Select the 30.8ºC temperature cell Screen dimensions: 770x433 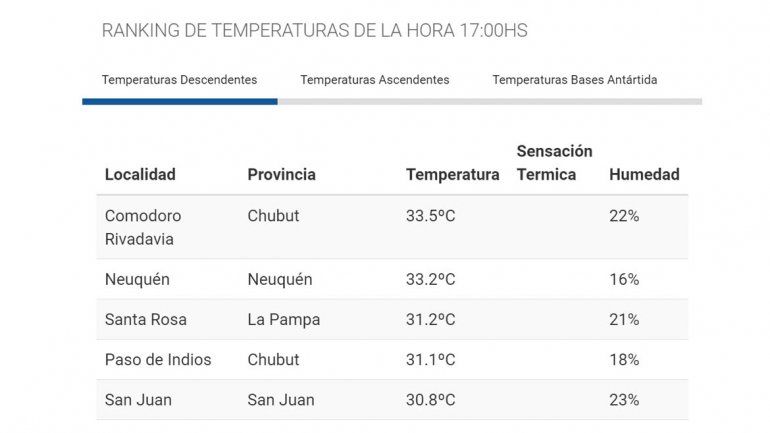[431, 400]
